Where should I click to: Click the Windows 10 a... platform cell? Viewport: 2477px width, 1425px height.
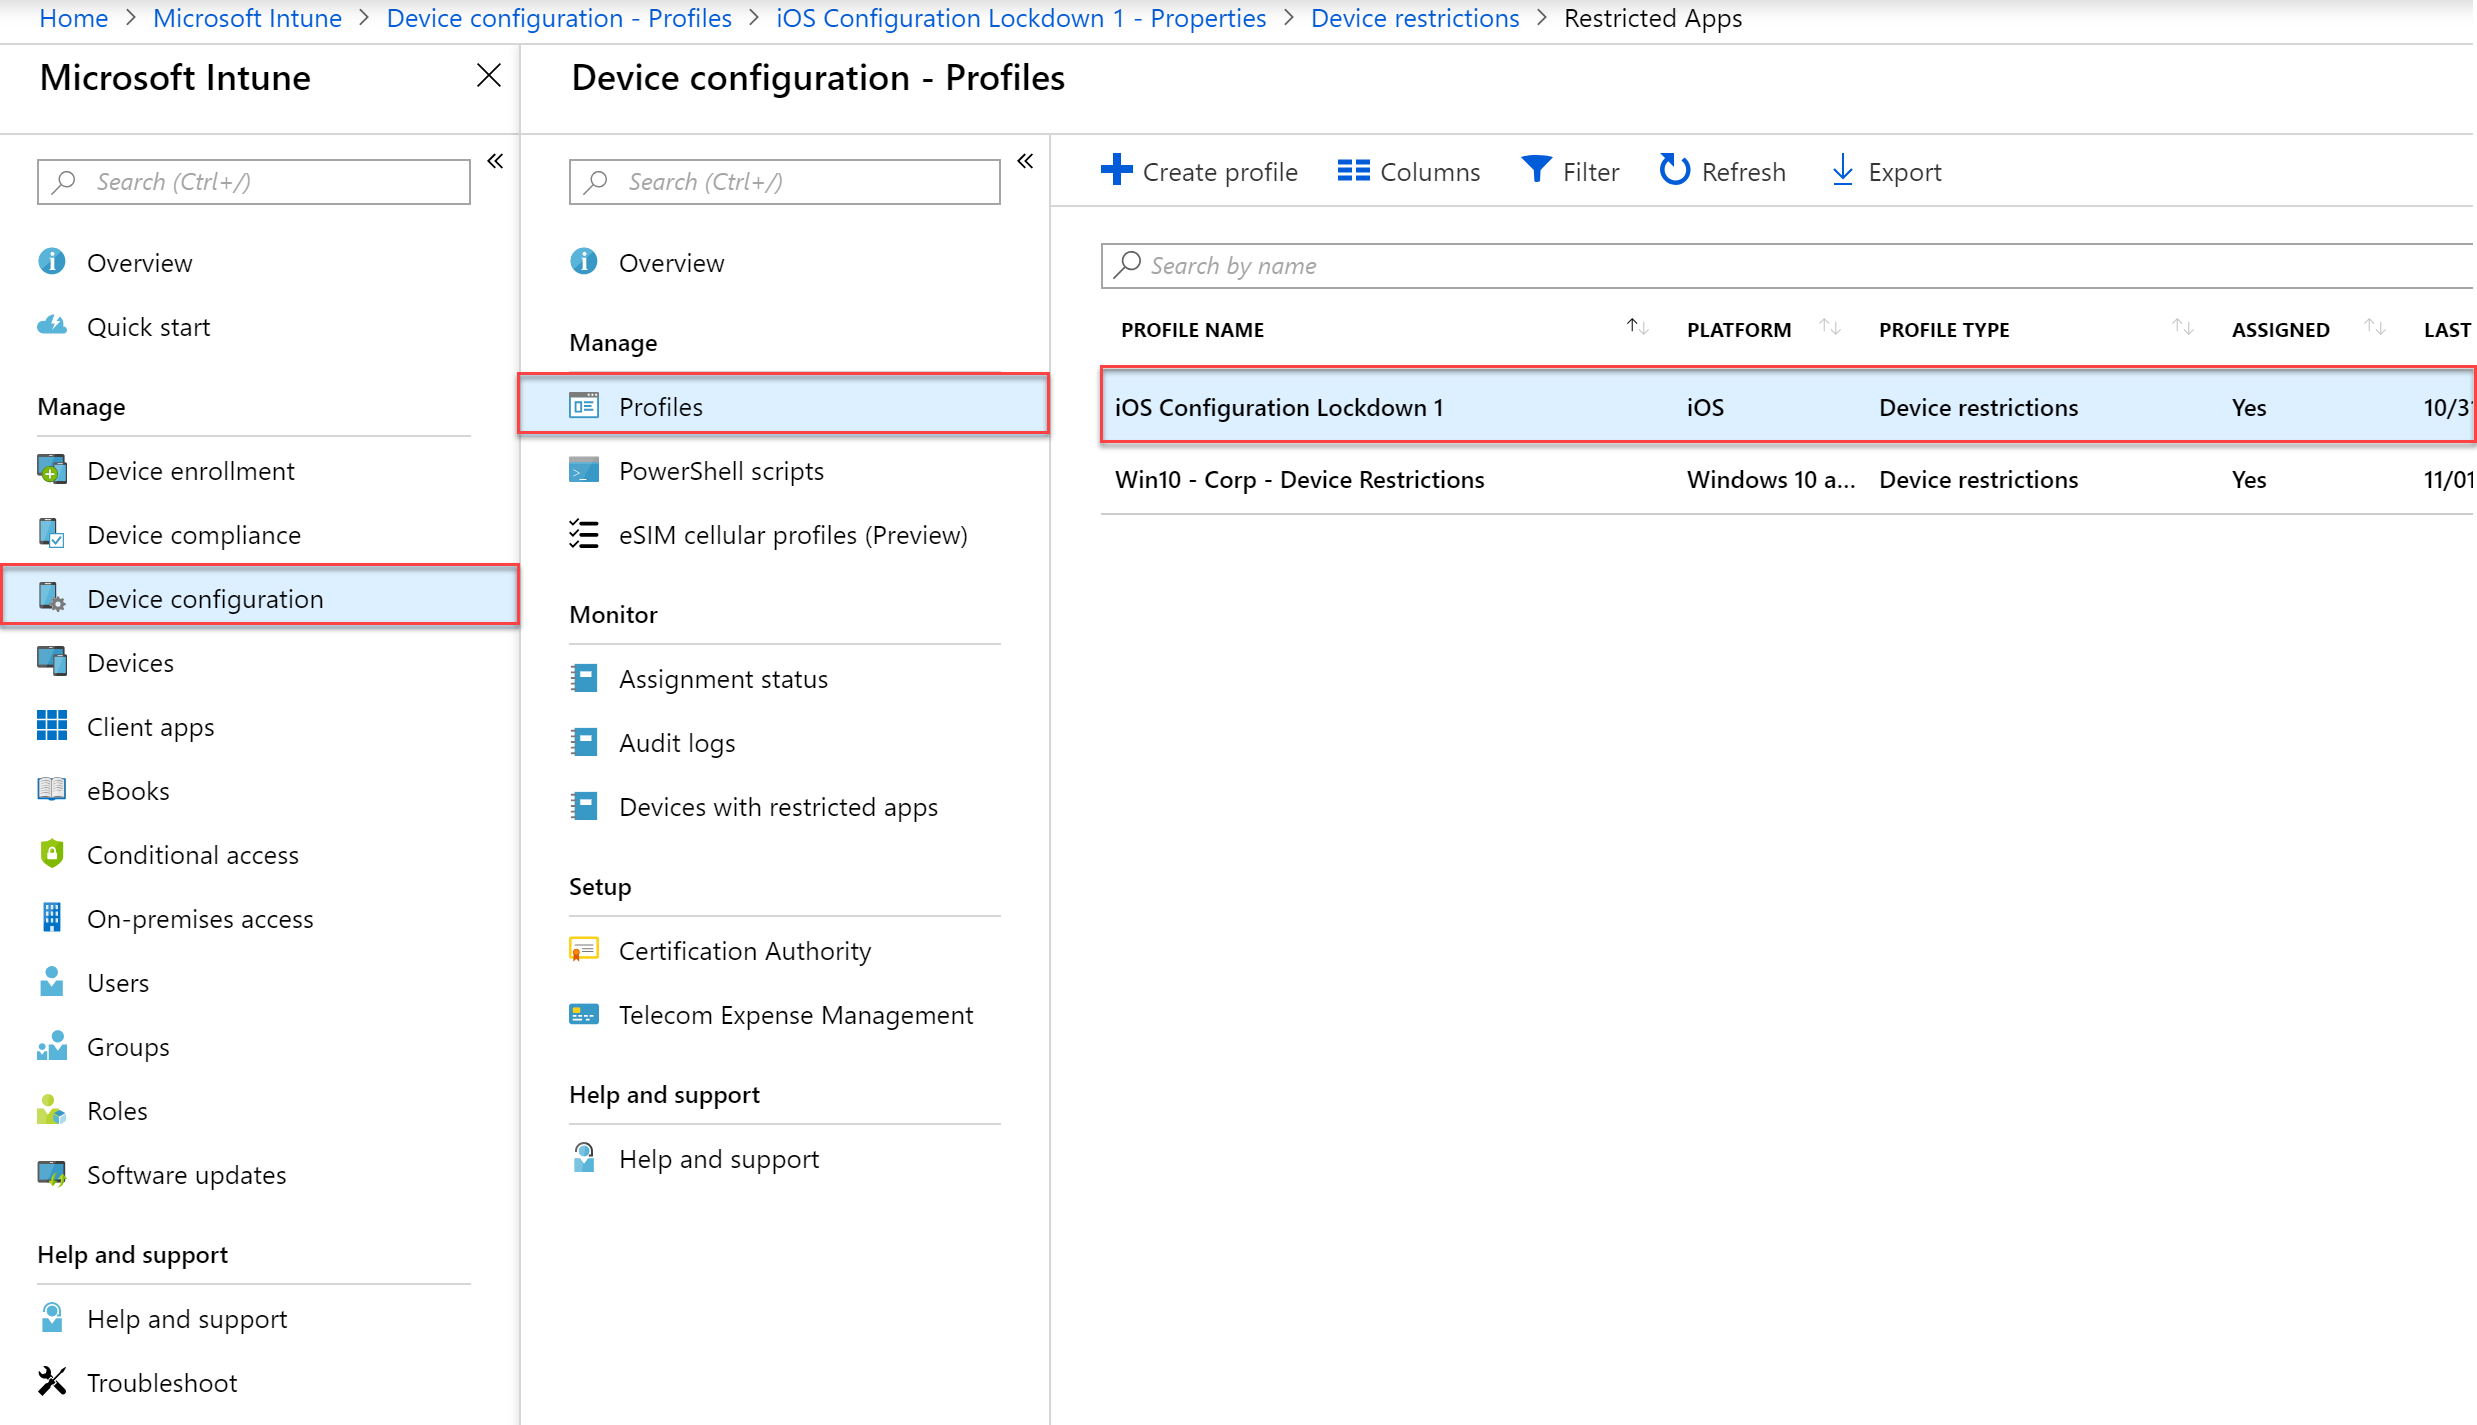1770,479
